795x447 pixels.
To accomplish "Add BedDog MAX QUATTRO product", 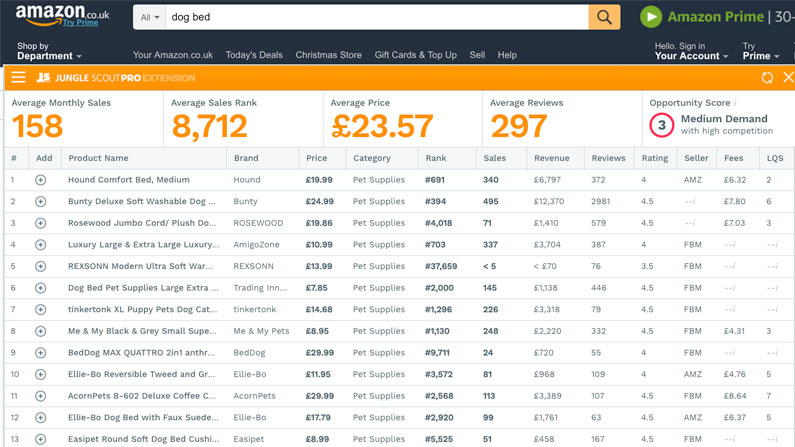I will point(41,353).
